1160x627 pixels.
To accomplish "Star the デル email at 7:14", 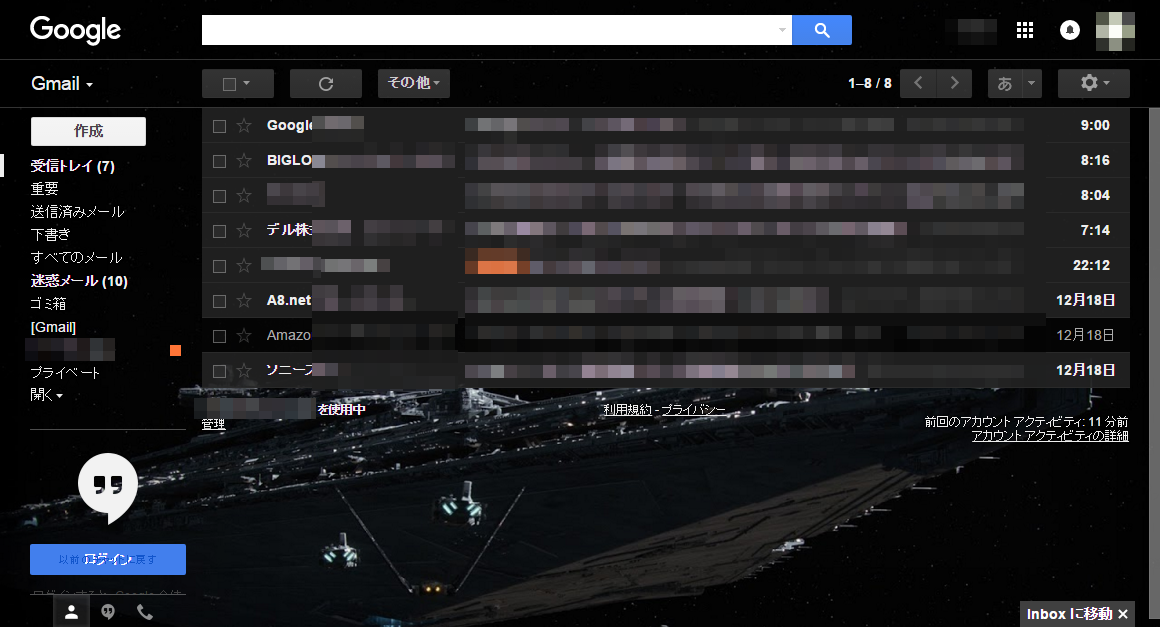I will point(243,231).
